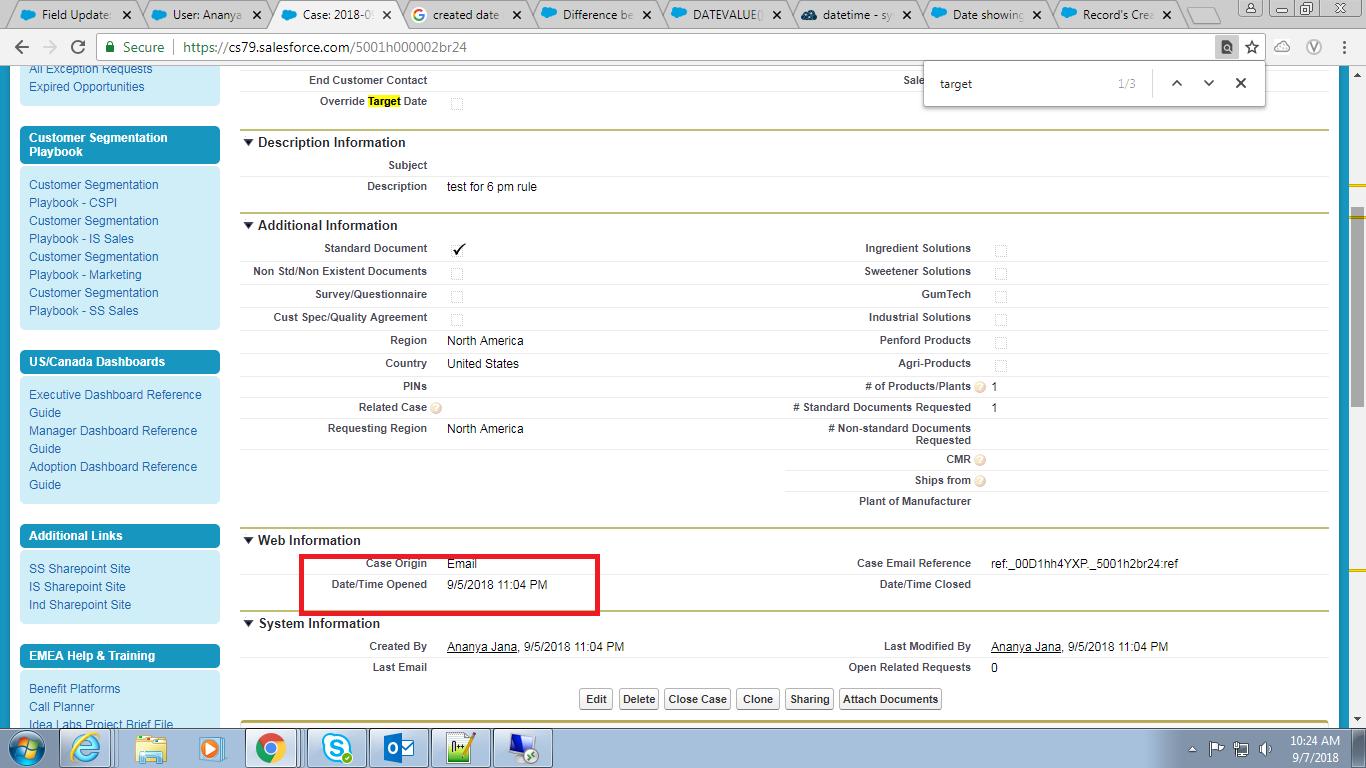Open File Explorer from the taskbar
This screenshot has height=768, width=1366.
coord(151,748)
